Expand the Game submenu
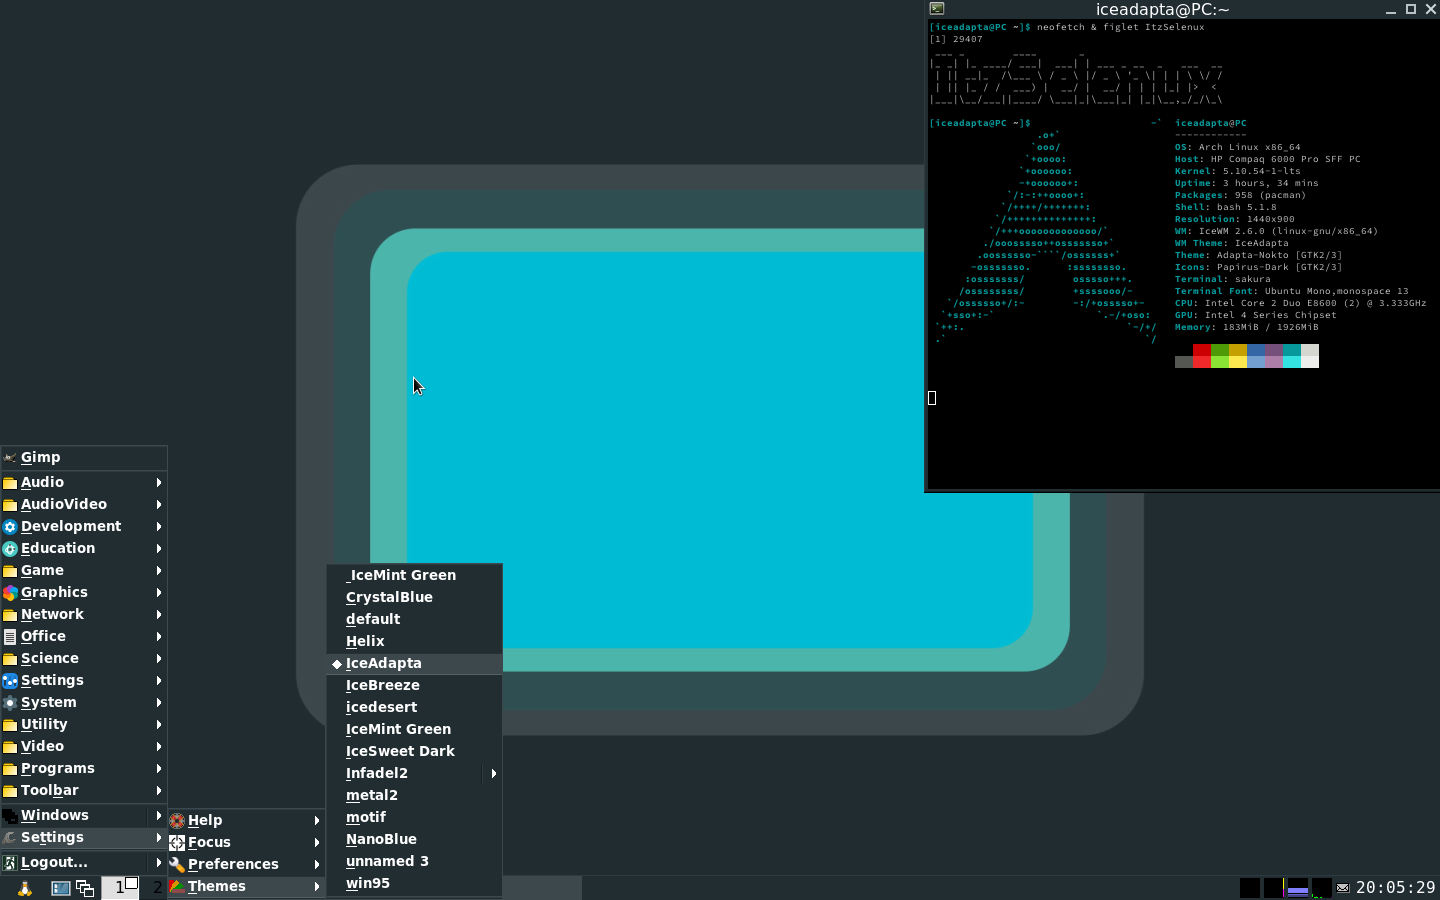This screenshot has width=1440, height=900. point(84,570)
